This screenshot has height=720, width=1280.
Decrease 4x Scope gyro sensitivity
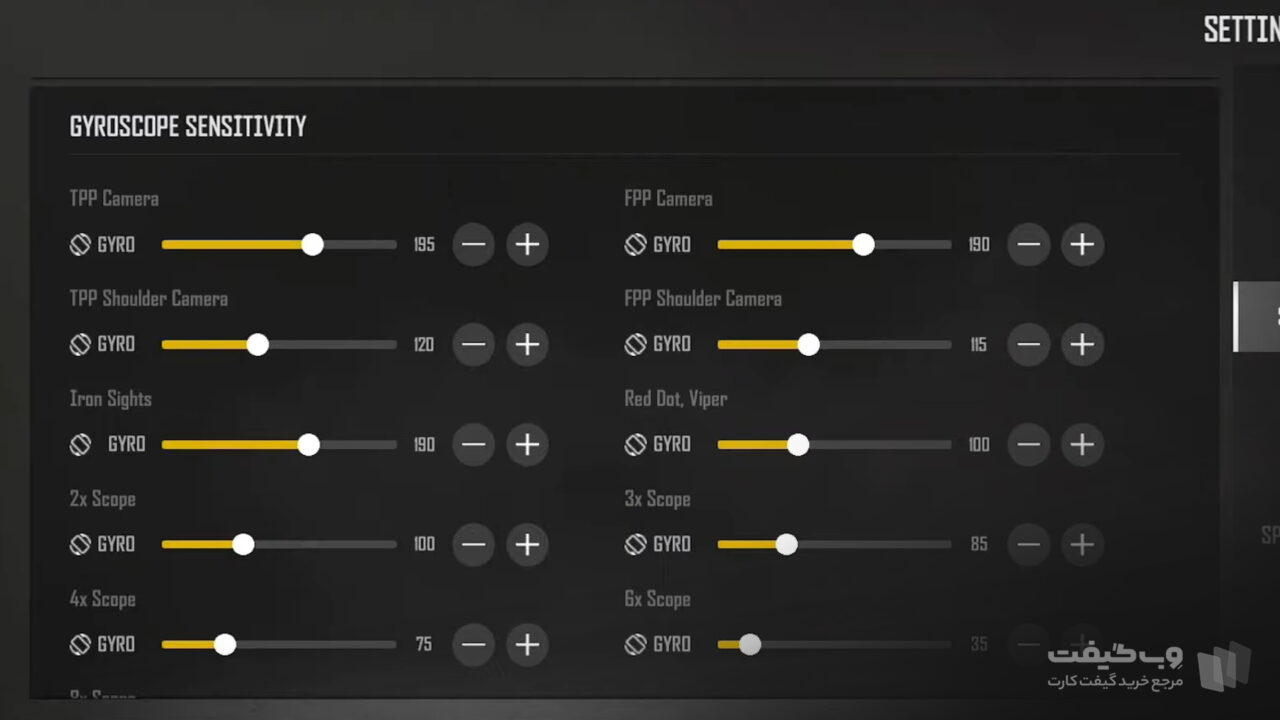(474, 644)
